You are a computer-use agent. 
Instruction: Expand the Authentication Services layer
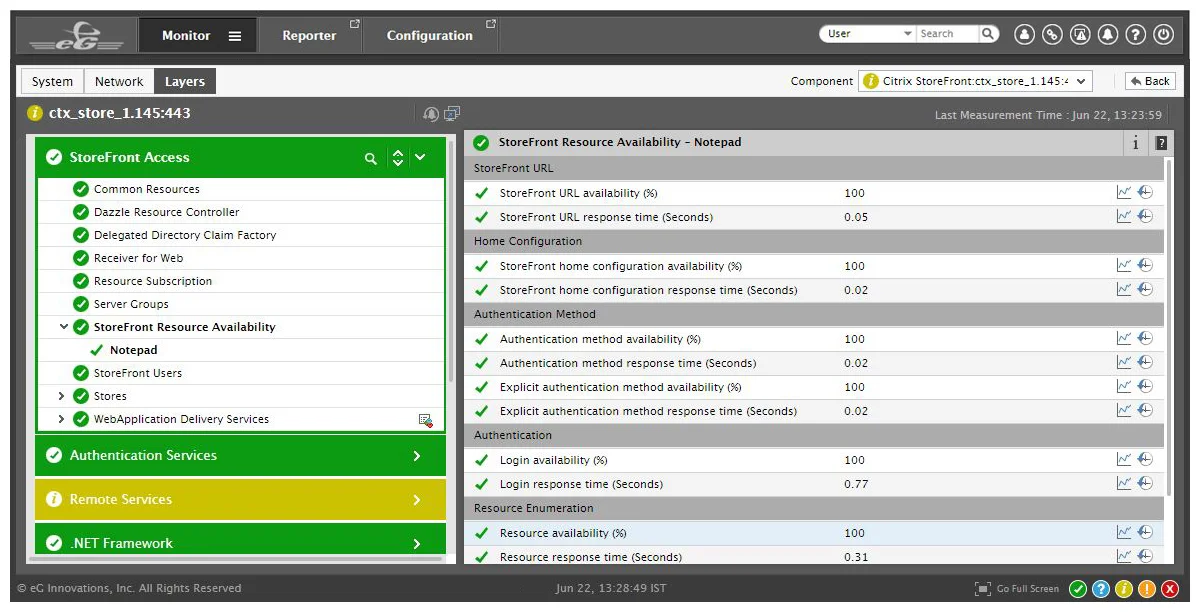(x=417, y=456)
